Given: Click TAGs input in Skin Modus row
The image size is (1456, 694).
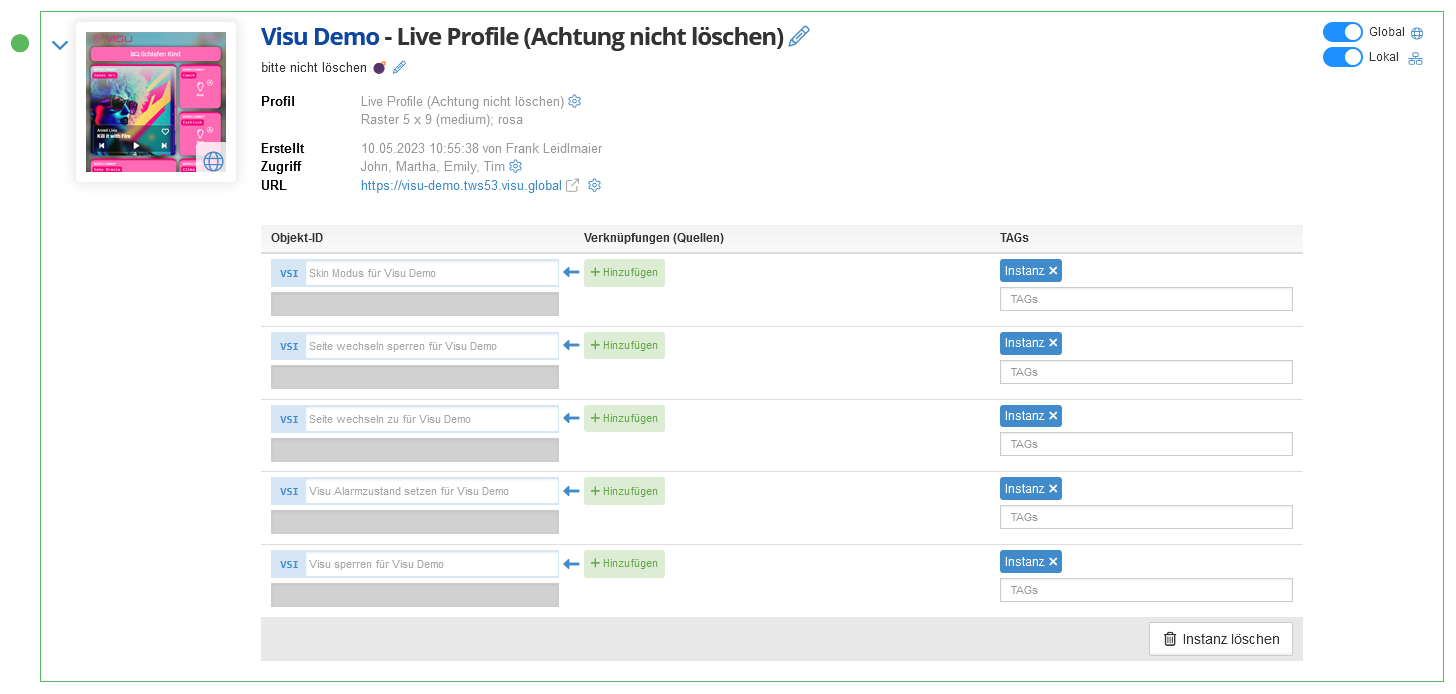Looking at the screenshot, I should 1146,299.
